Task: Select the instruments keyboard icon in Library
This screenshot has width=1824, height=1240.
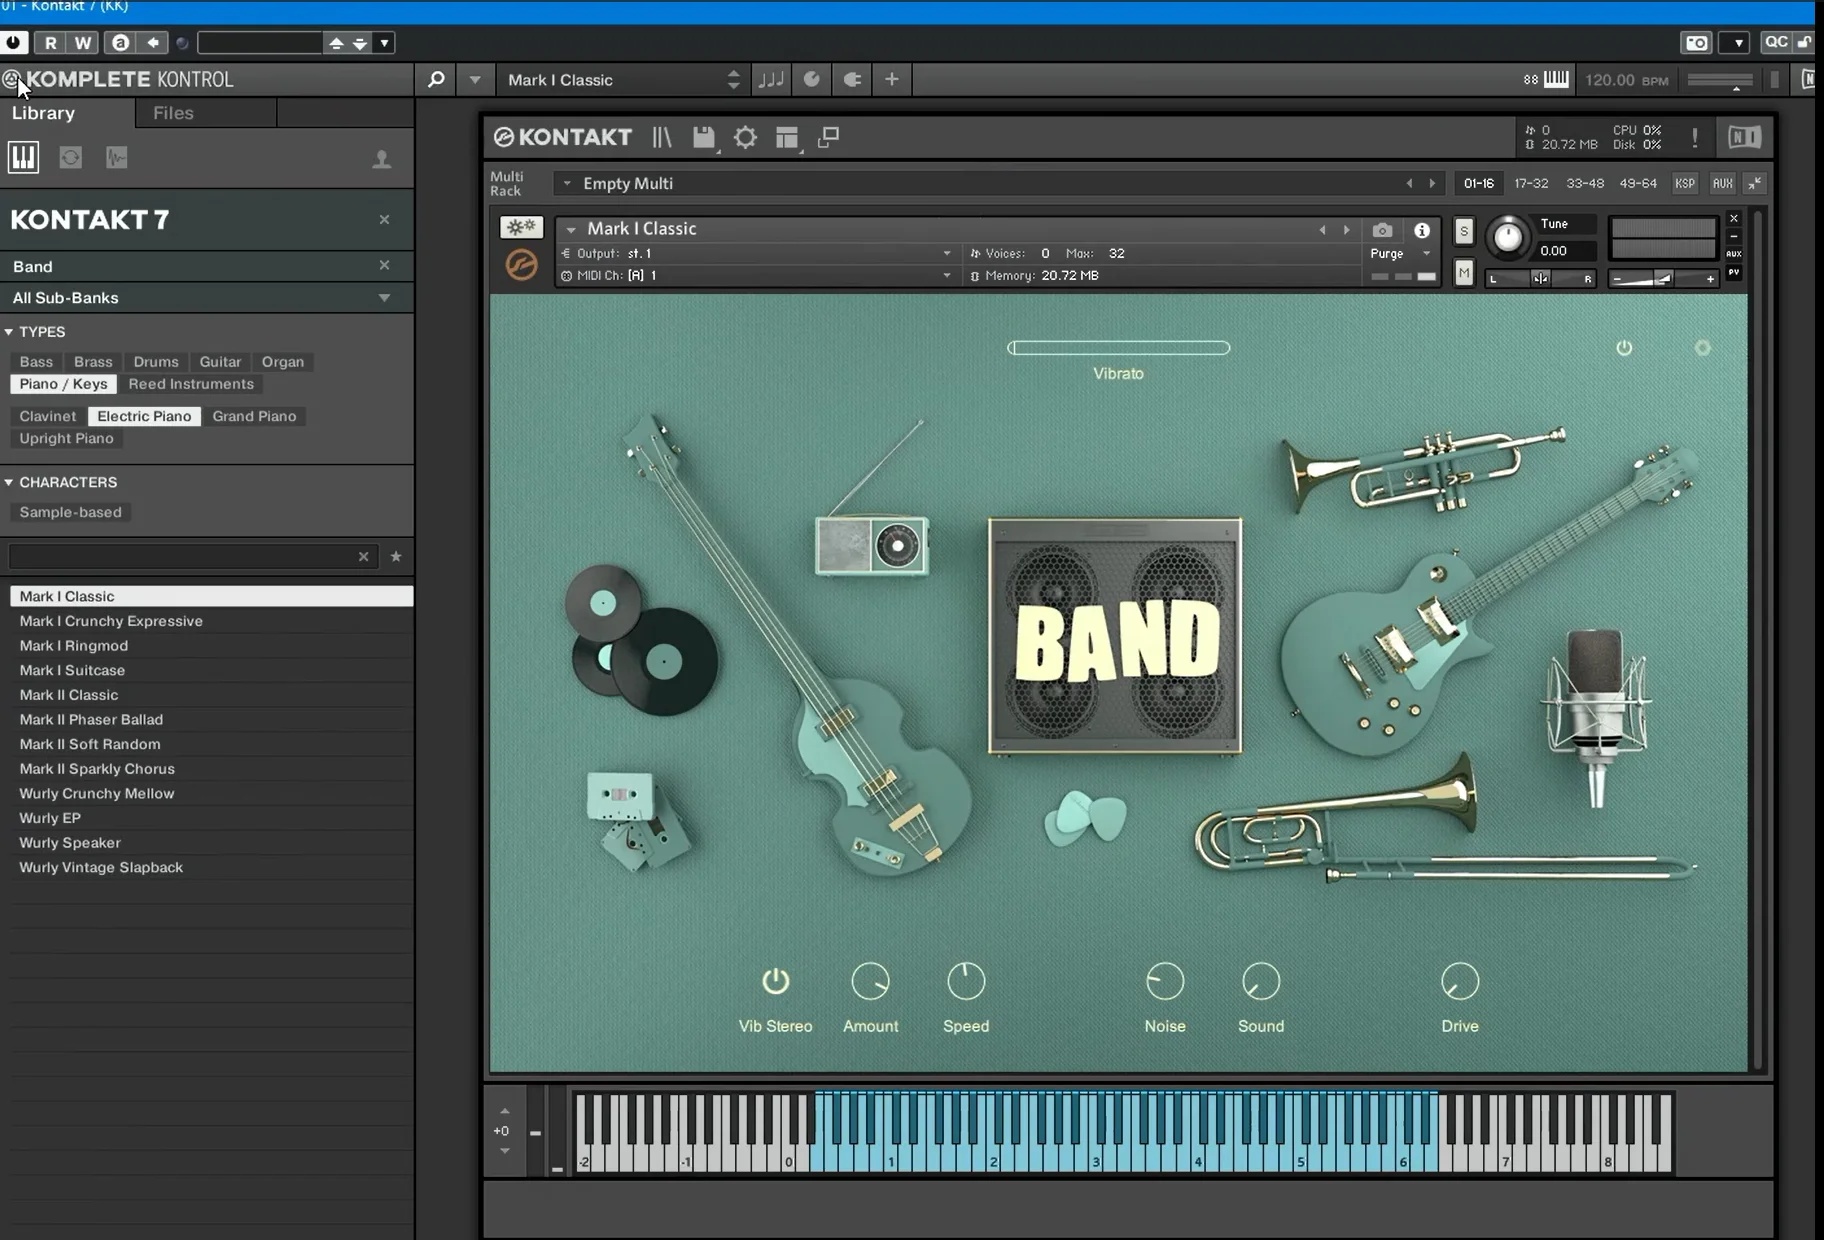Action: point(23,157)
